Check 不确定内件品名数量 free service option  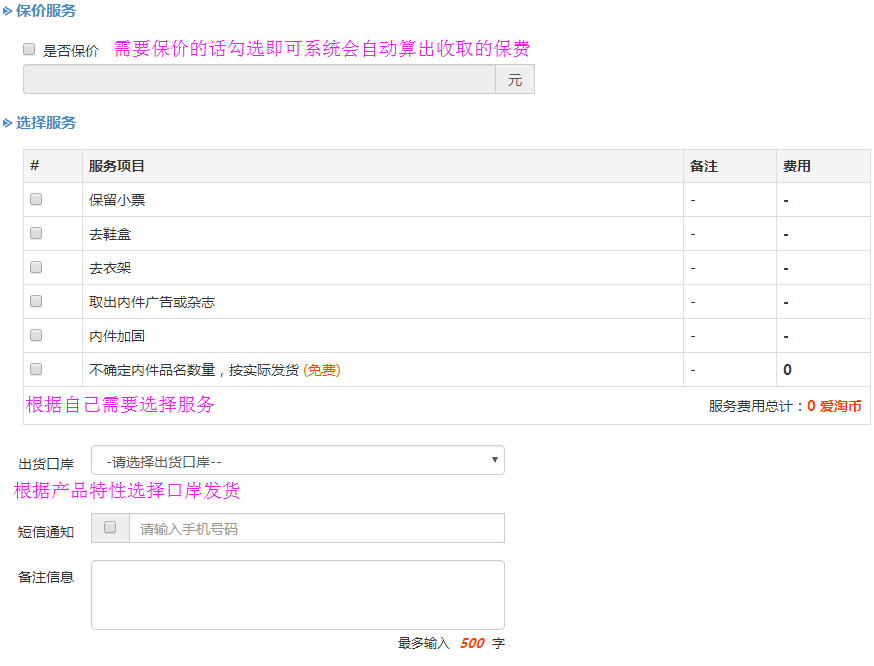(x=36, y=370)
